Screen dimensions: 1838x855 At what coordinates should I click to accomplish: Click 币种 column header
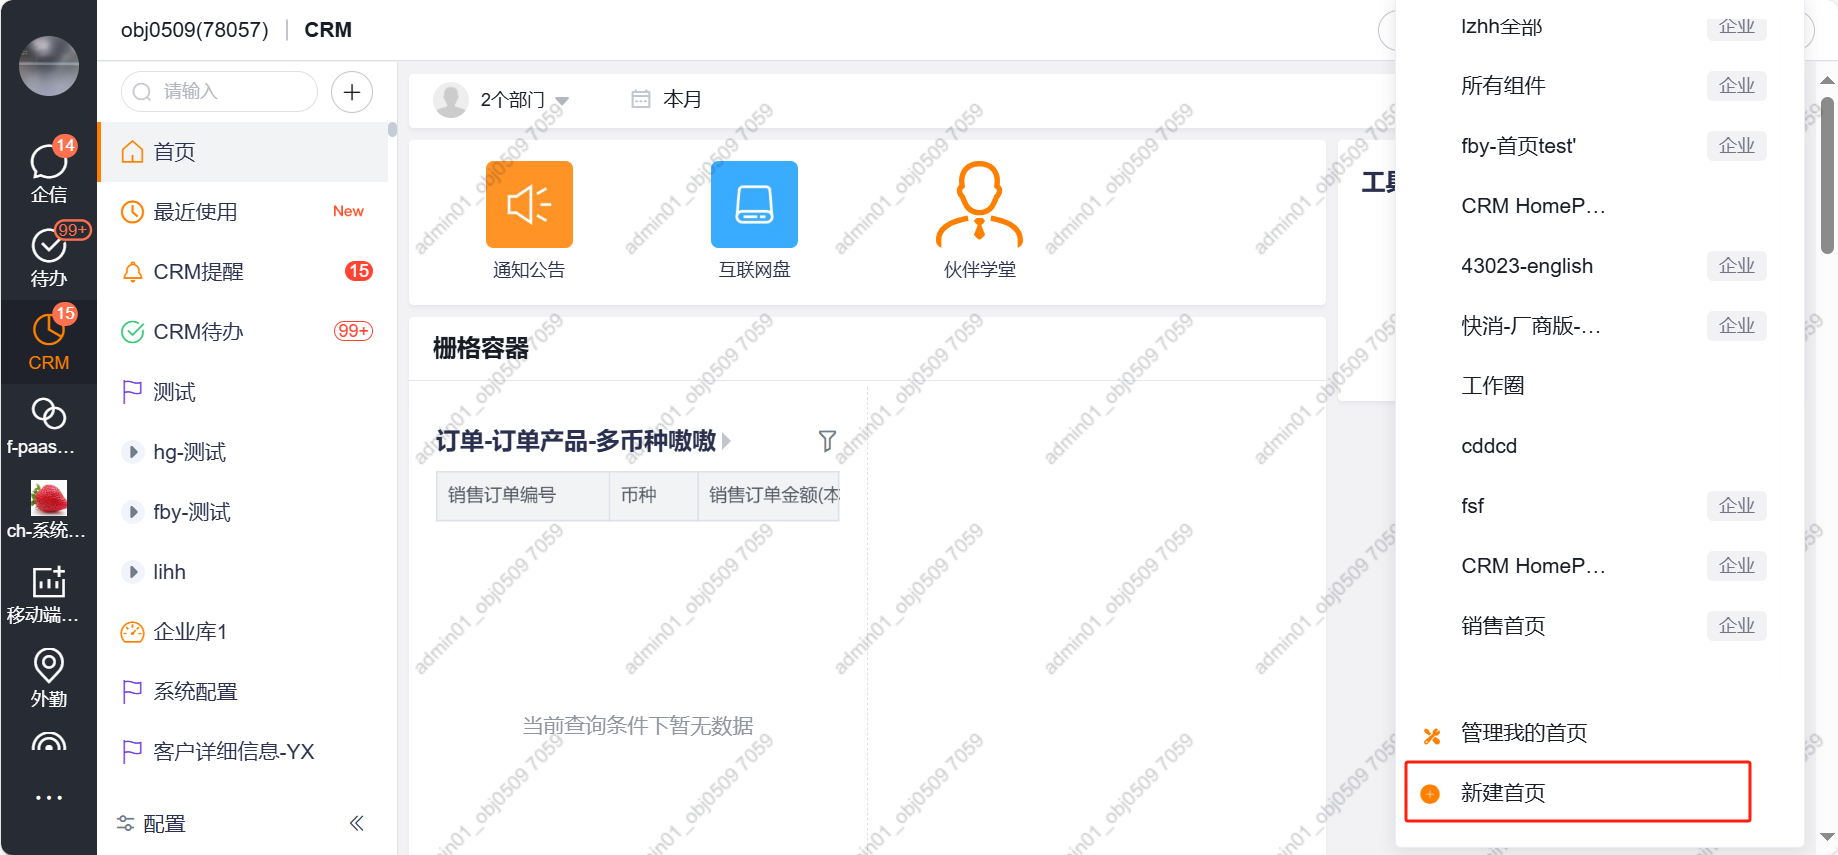click(653, 496)
